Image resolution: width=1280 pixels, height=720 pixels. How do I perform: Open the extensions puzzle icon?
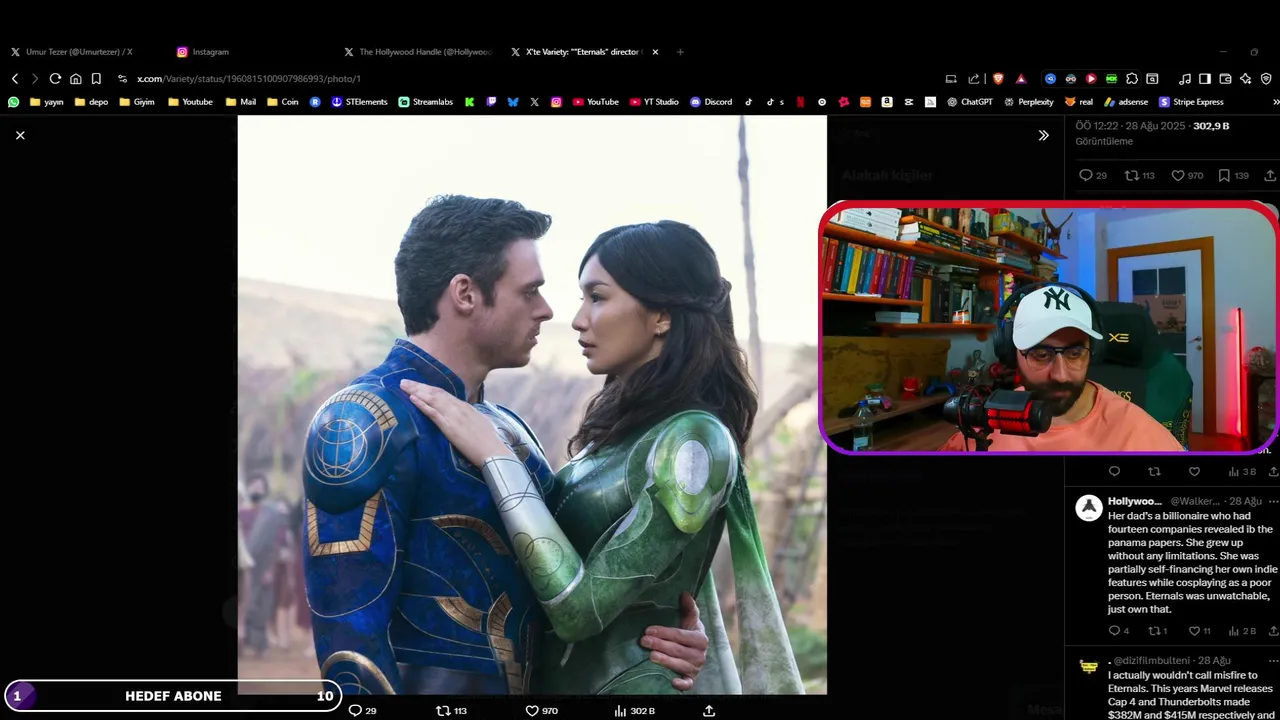(1132, 78)
